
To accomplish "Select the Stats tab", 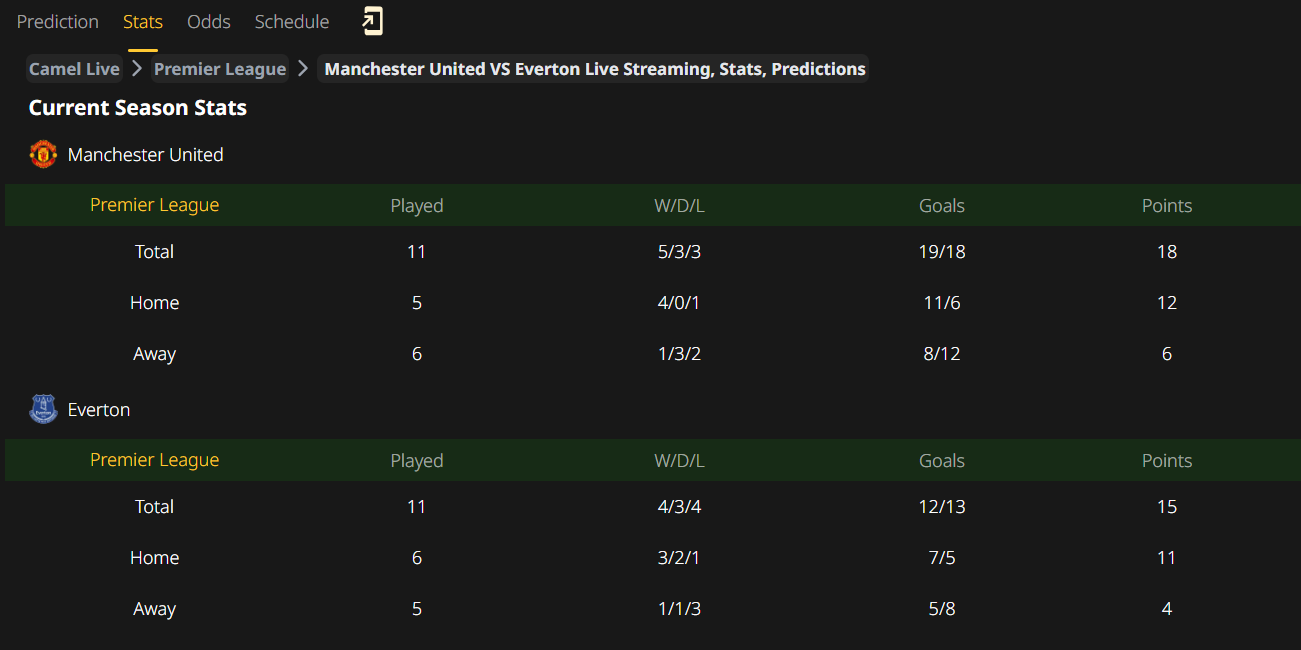I will [x=143, y=22].
